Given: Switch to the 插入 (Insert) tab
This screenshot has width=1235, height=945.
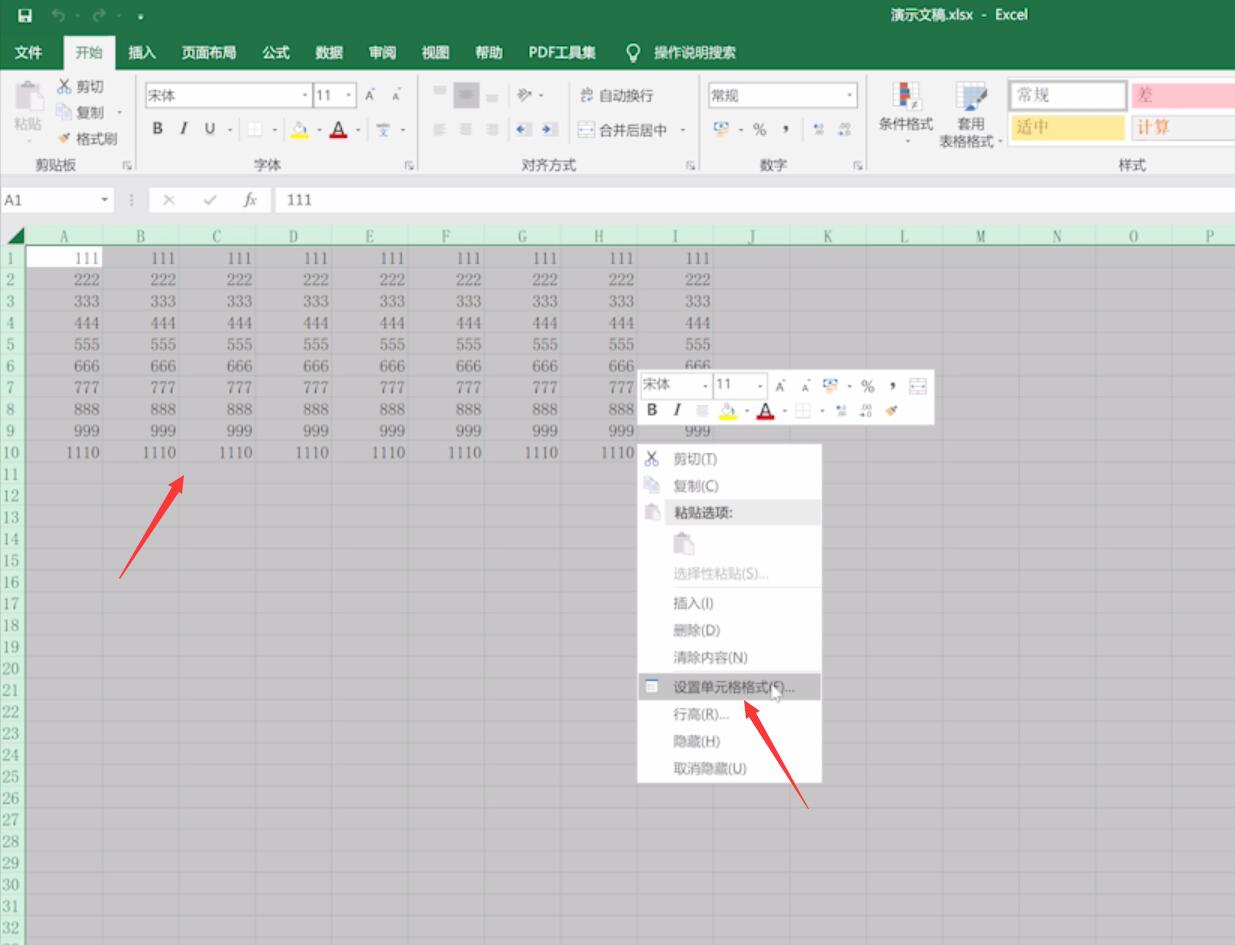Looking at the screenshot, I should [x=142, y=53].
